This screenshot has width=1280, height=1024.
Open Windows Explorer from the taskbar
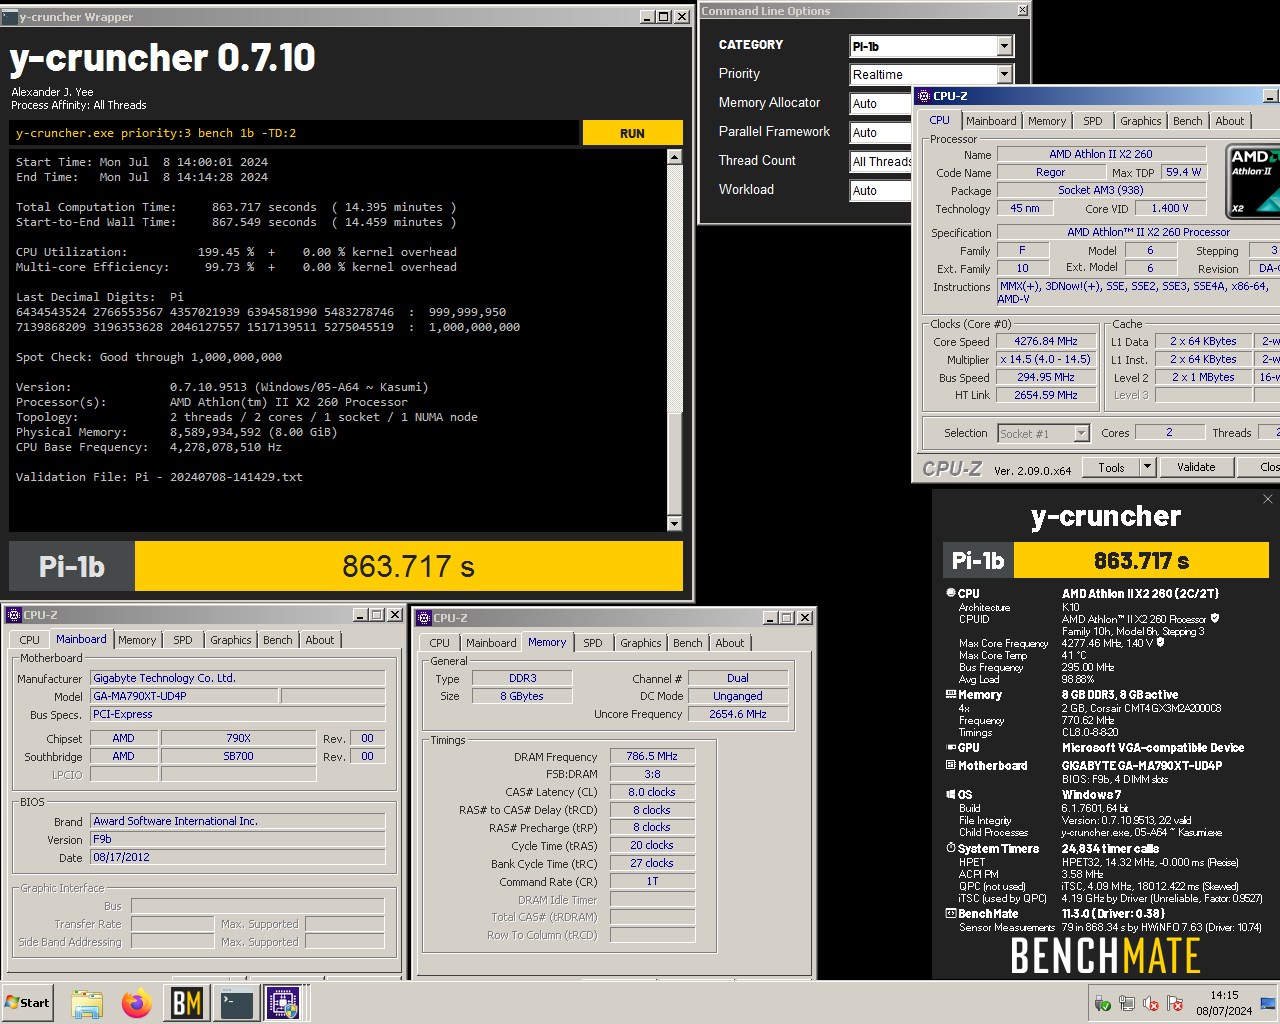87,1003
